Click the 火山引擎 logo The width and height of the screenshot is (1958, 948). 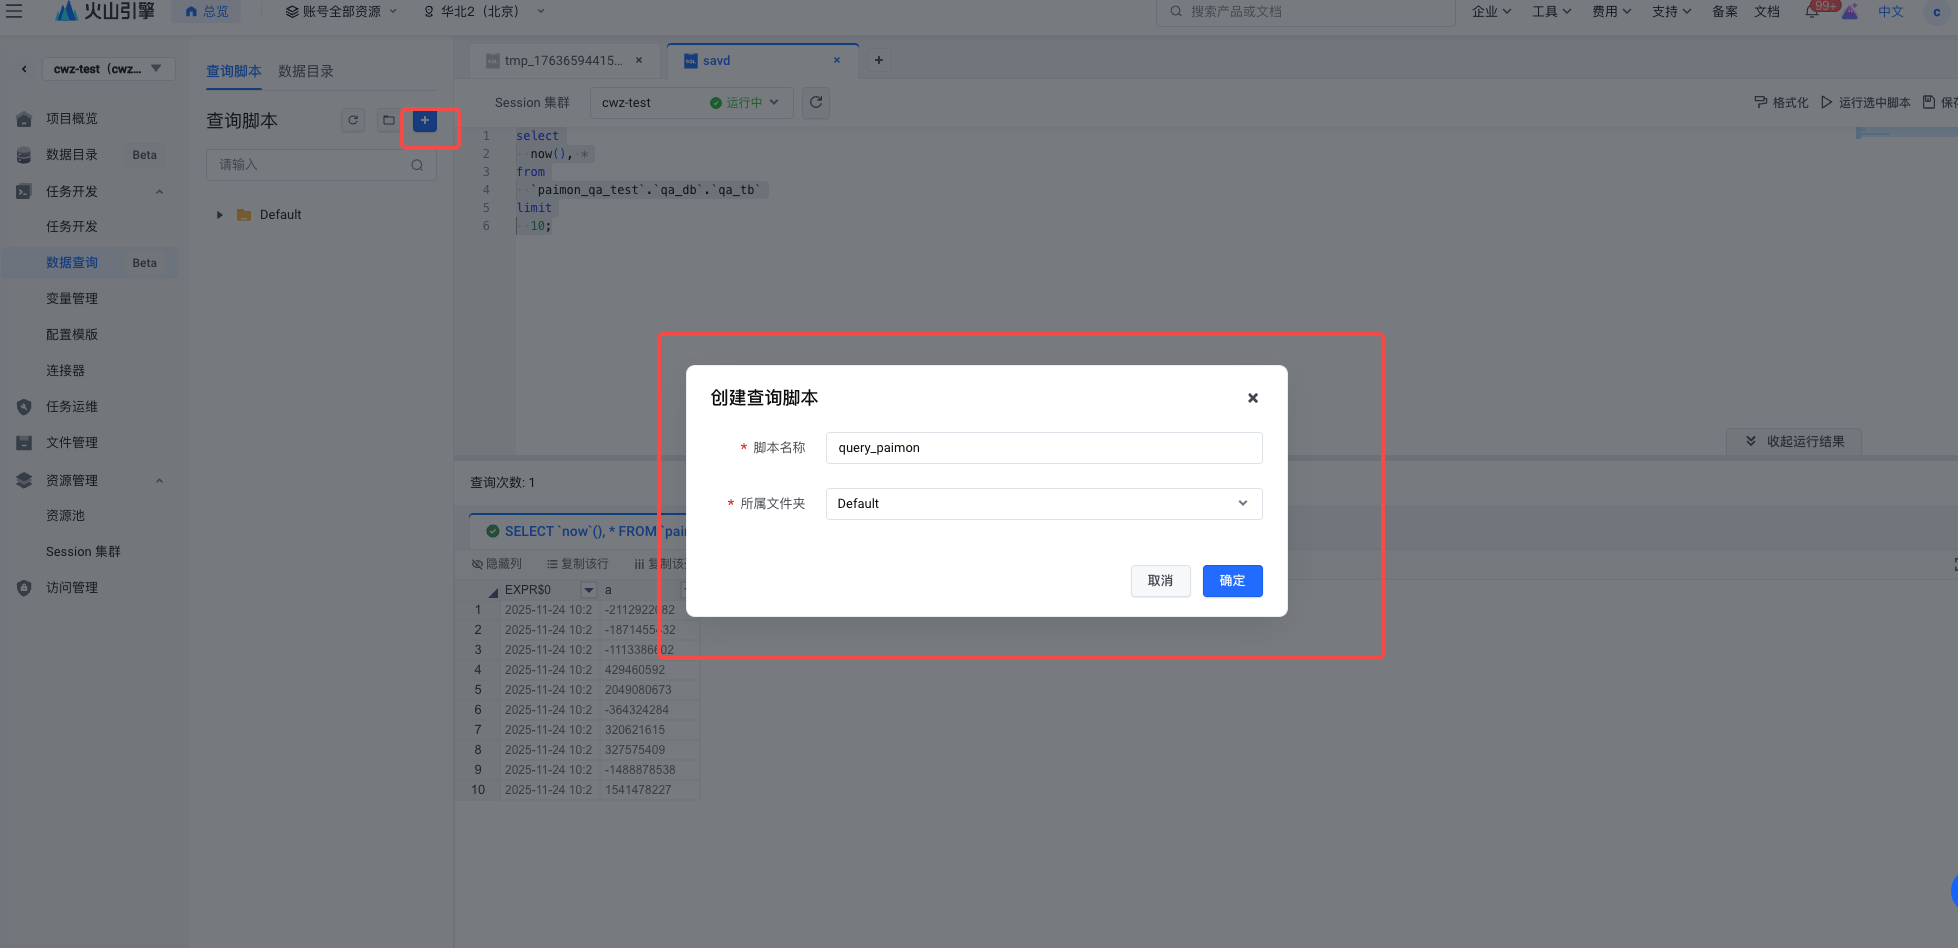[104, 11]
